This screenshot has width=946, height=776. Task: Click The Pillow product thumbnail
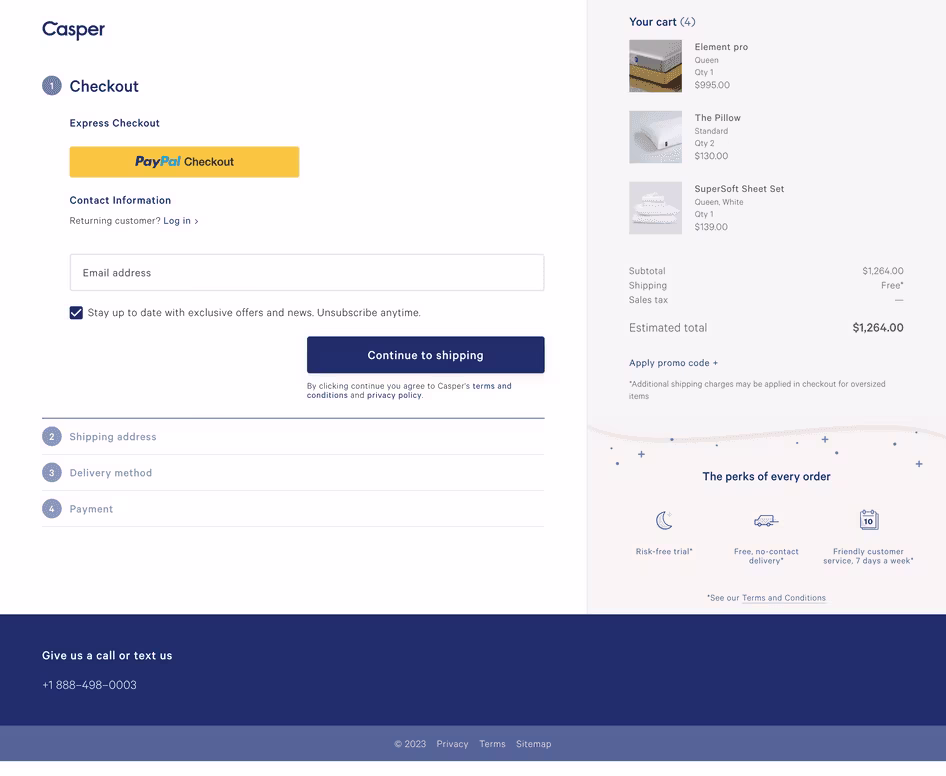point(655,137)
